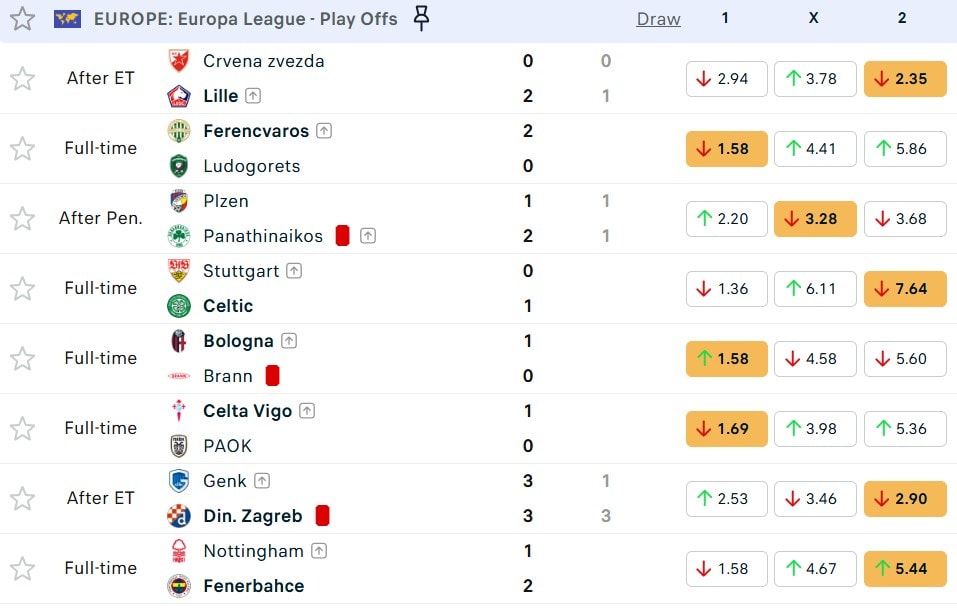Click the Celtic club crest
Viewport: 957px width, 615px height.
[x=179, y=306]
